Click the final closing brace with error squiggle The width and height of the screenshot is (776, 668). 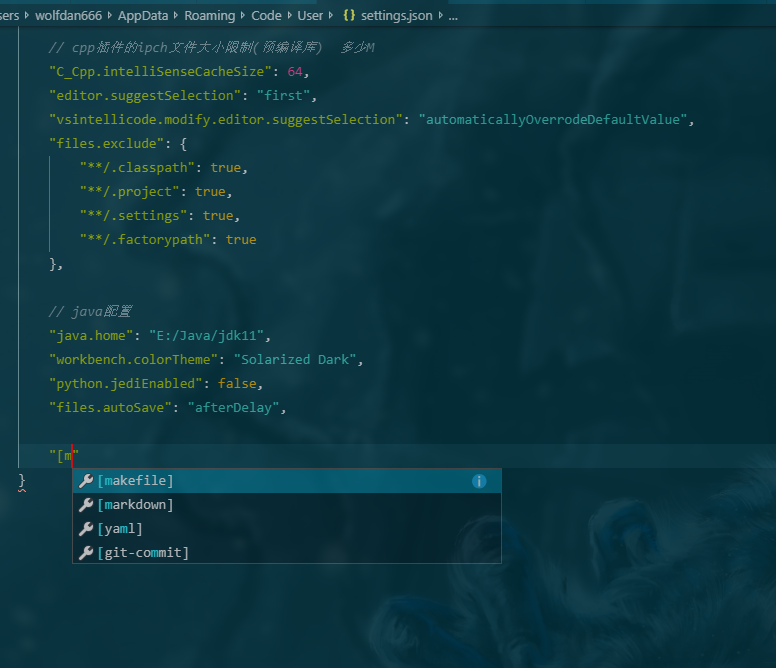[22, 481]
